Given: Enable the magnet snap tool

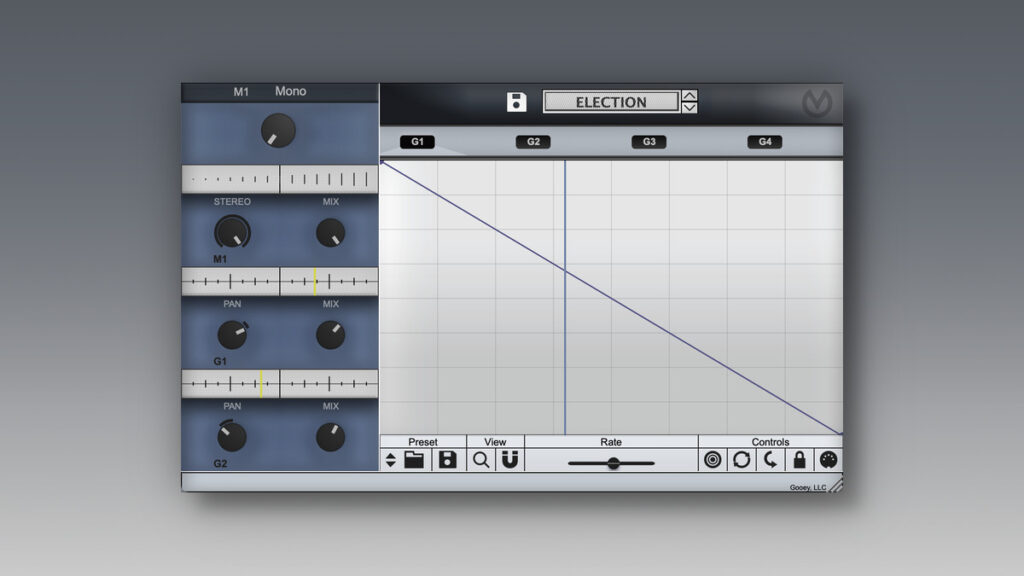Looking at the screenshot, I should tap(511, 460).
